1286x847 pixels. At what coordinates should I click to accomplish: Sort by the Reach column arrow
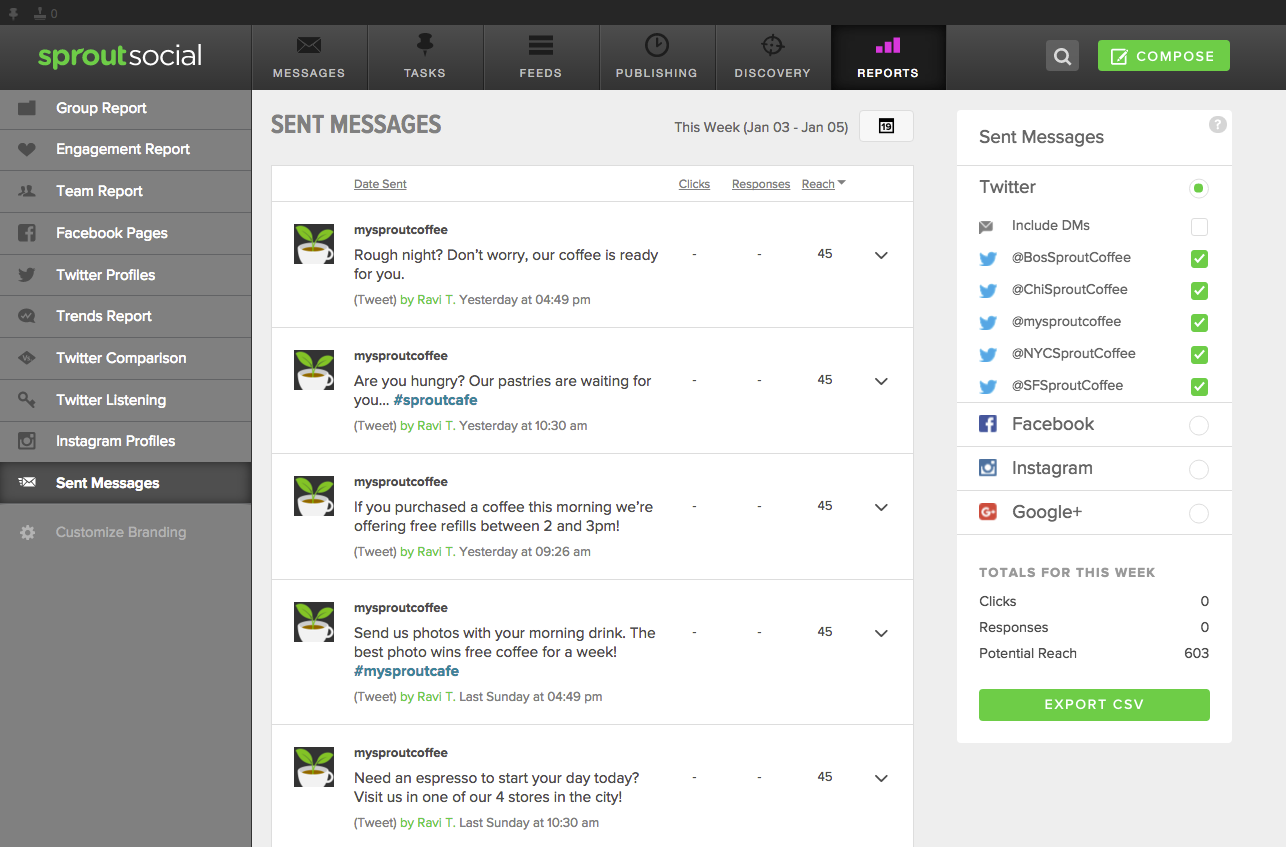pos(842,183)
